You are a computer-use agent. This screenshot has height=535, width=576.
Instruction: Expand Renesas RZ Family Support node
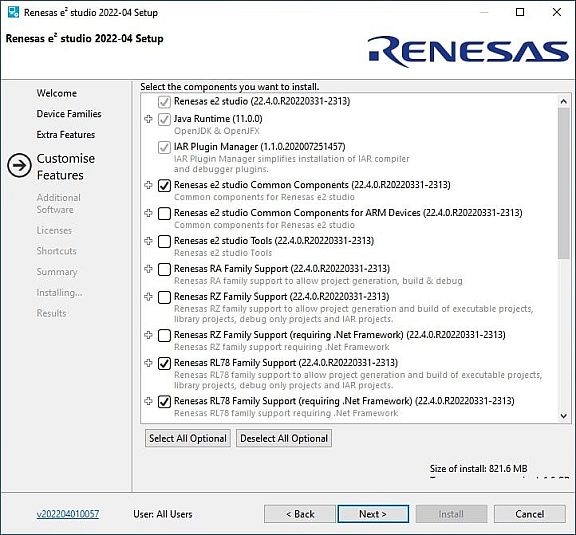[148, 297]
